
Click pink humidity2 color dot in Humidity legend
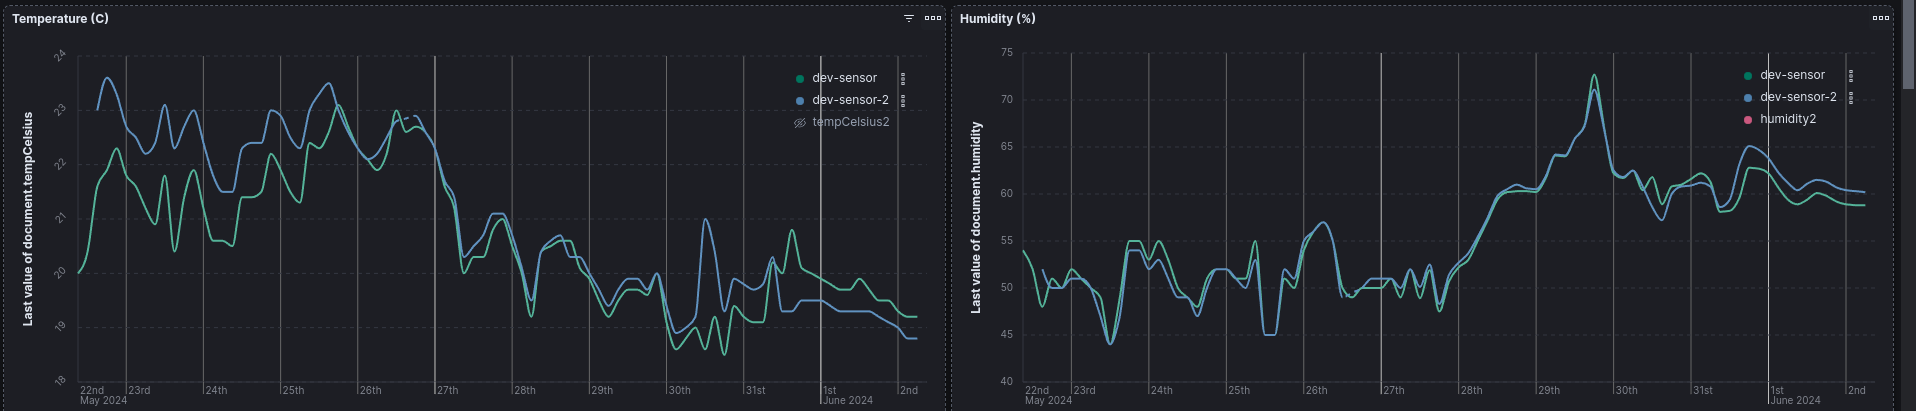[1748, 120]
